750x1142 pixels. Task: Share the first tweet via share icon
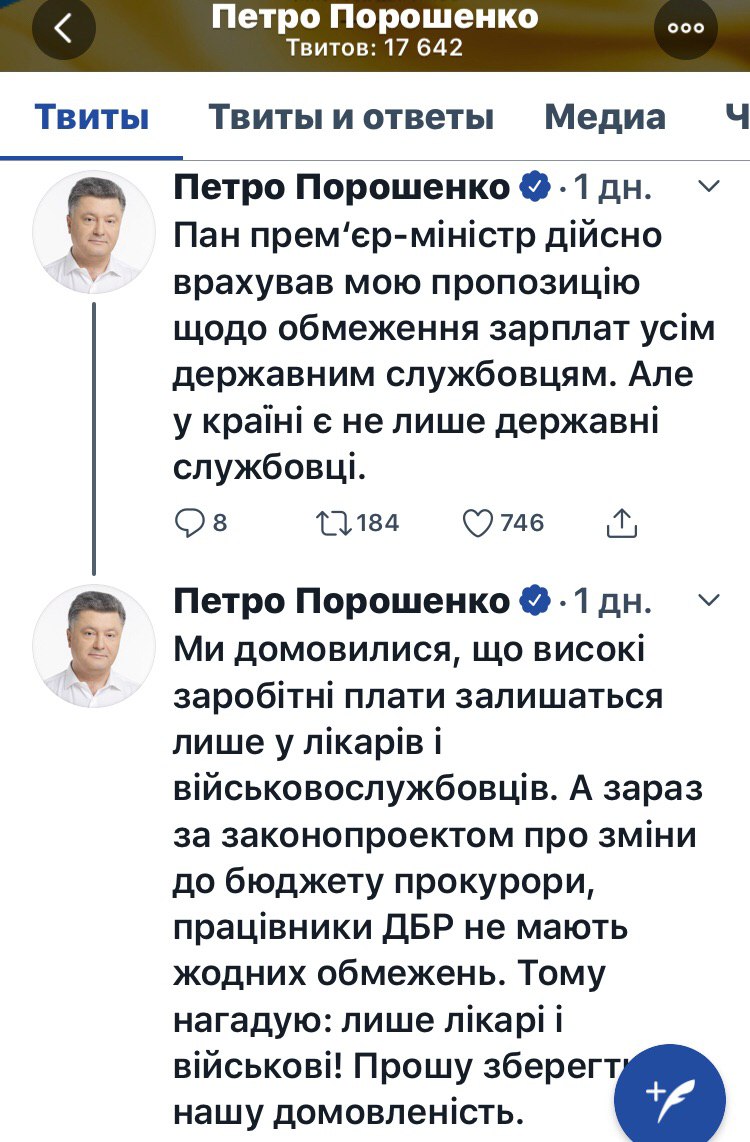(622, 522)
